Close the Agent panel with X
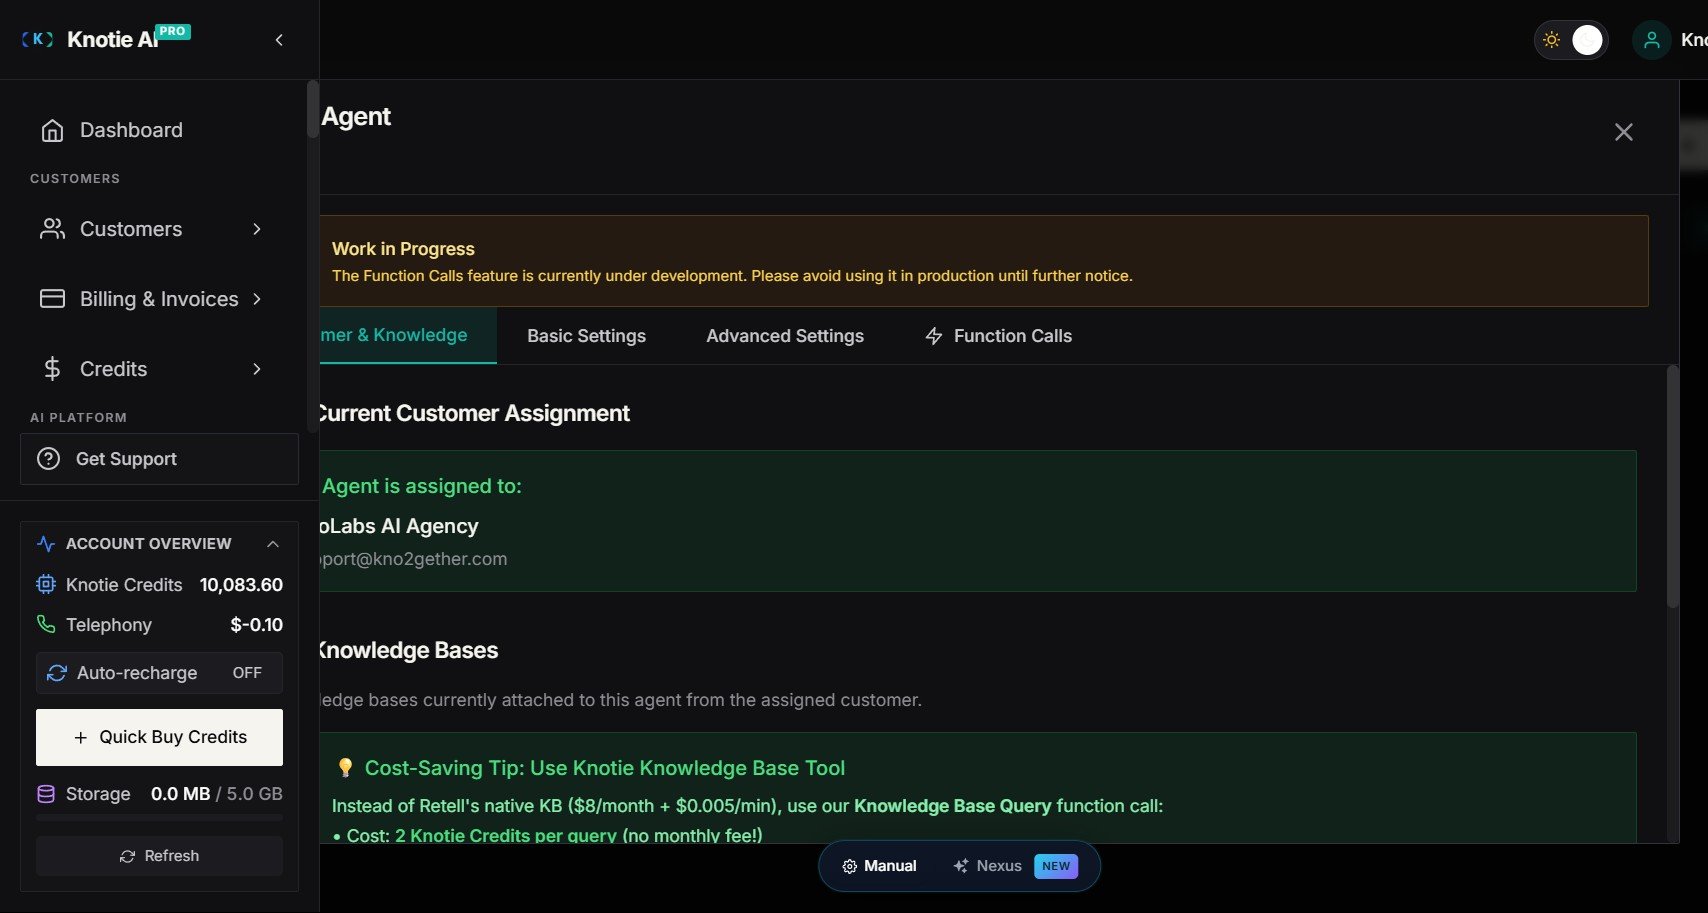This screenshot has width=1708, height=913. 1624,132
